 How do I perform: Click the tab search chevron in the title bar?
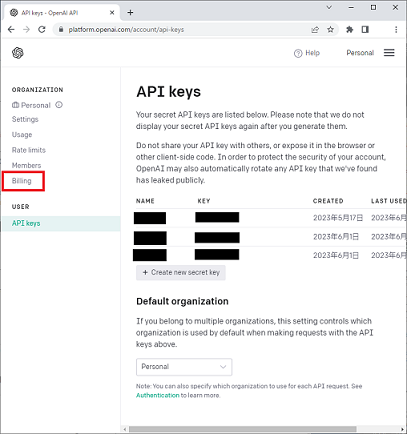(x=329, y=7)
